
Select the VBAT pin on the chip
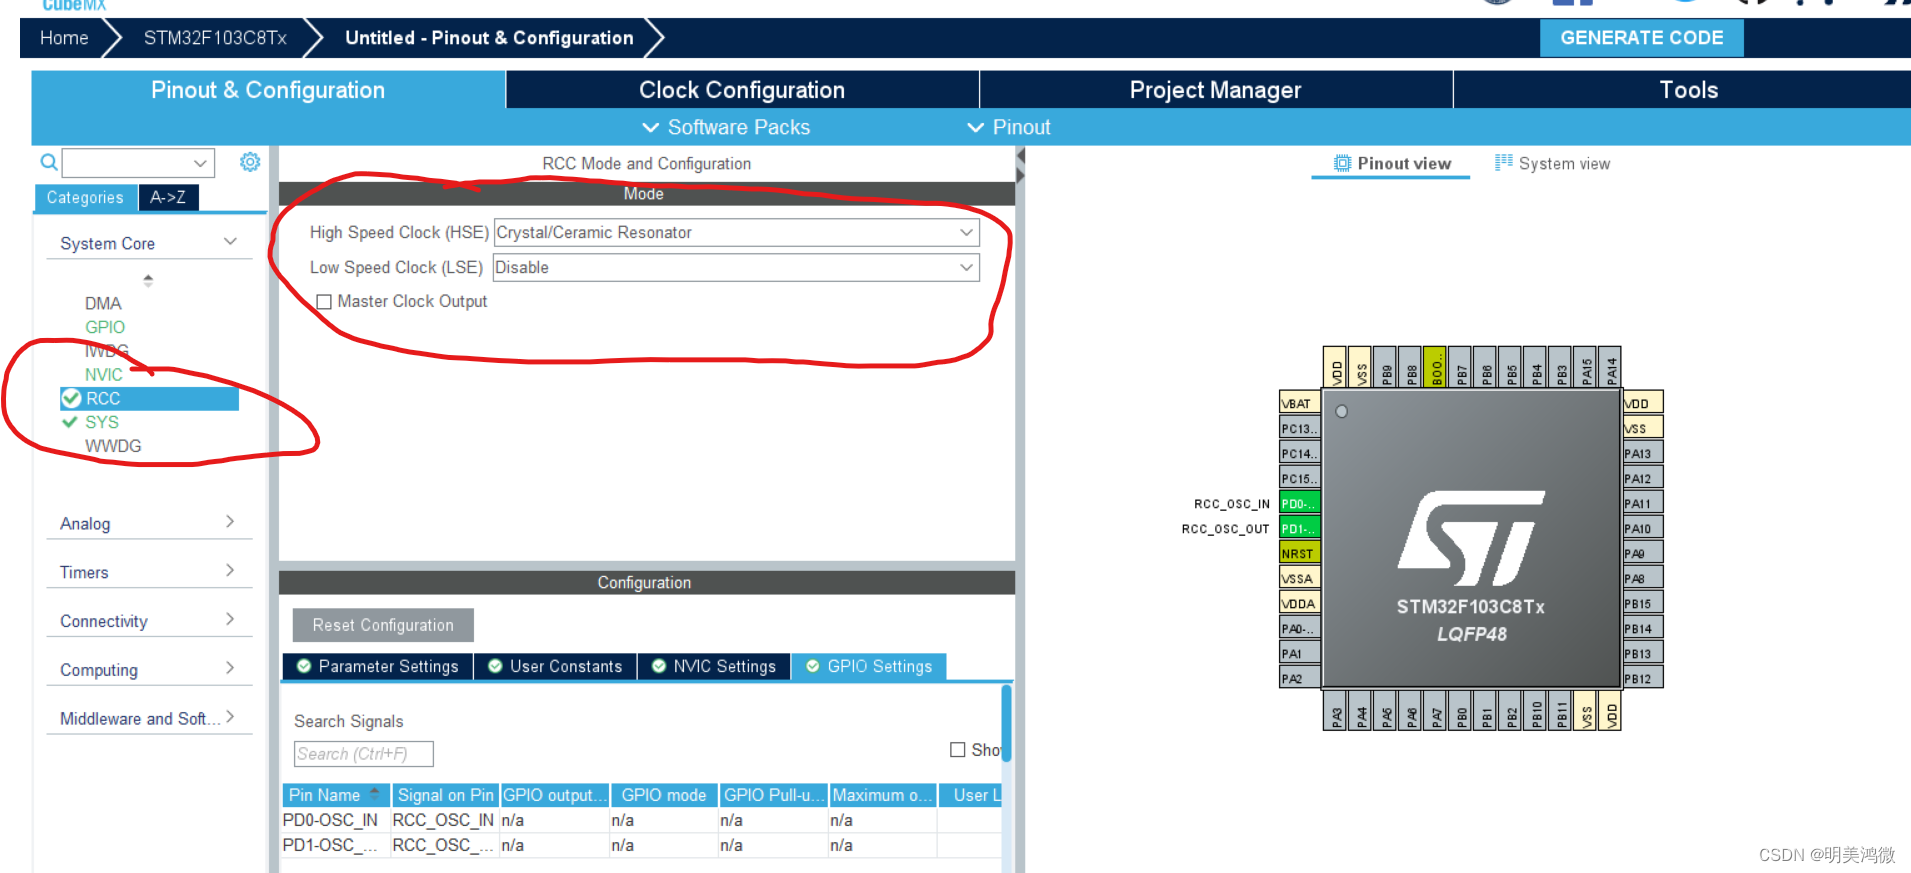tap(1299, 403)
